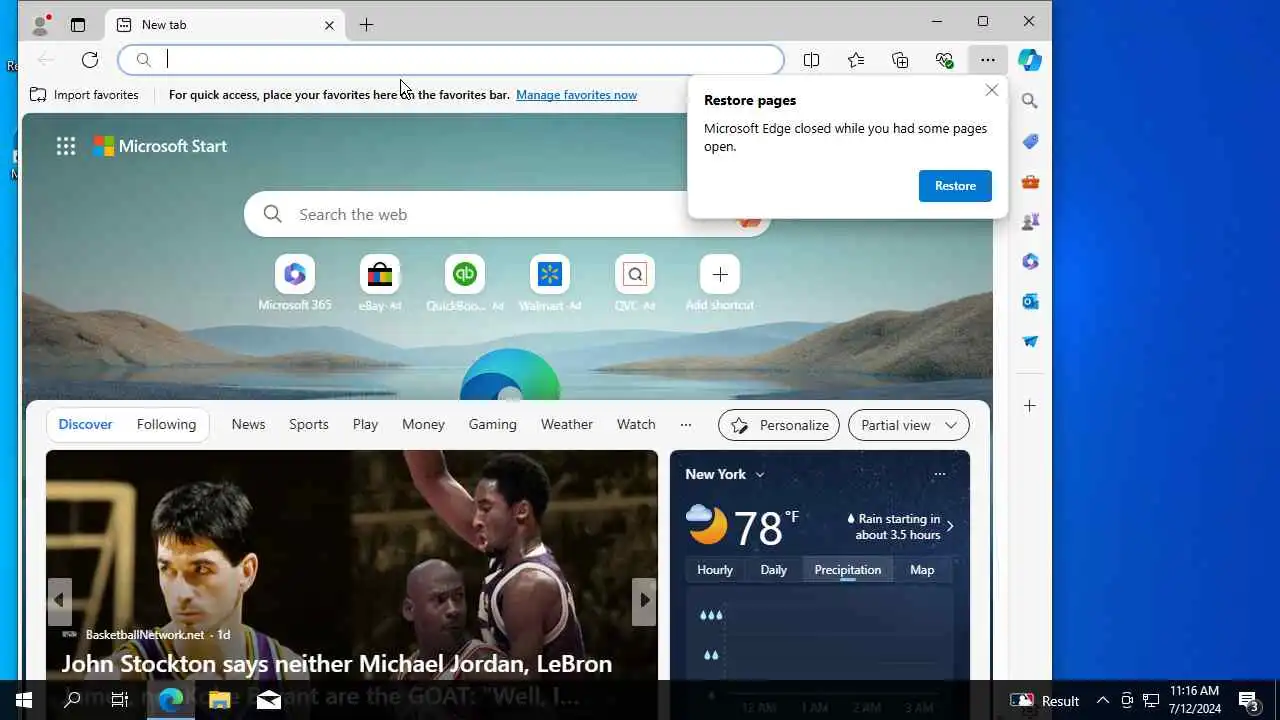Close the Restore pages popup
This screenshot has height=720, width=1280.
click(992, 90)
